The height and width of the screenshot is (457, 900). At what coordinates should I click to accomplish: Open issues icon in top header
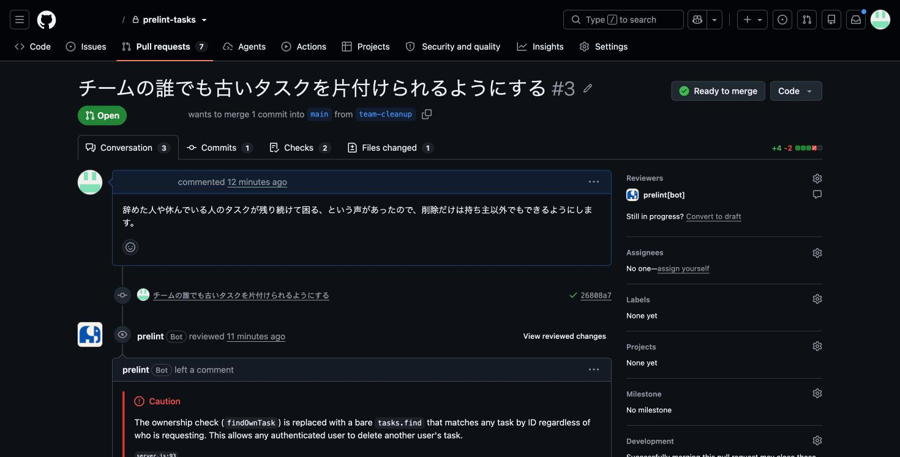click(x=782, y=20)
